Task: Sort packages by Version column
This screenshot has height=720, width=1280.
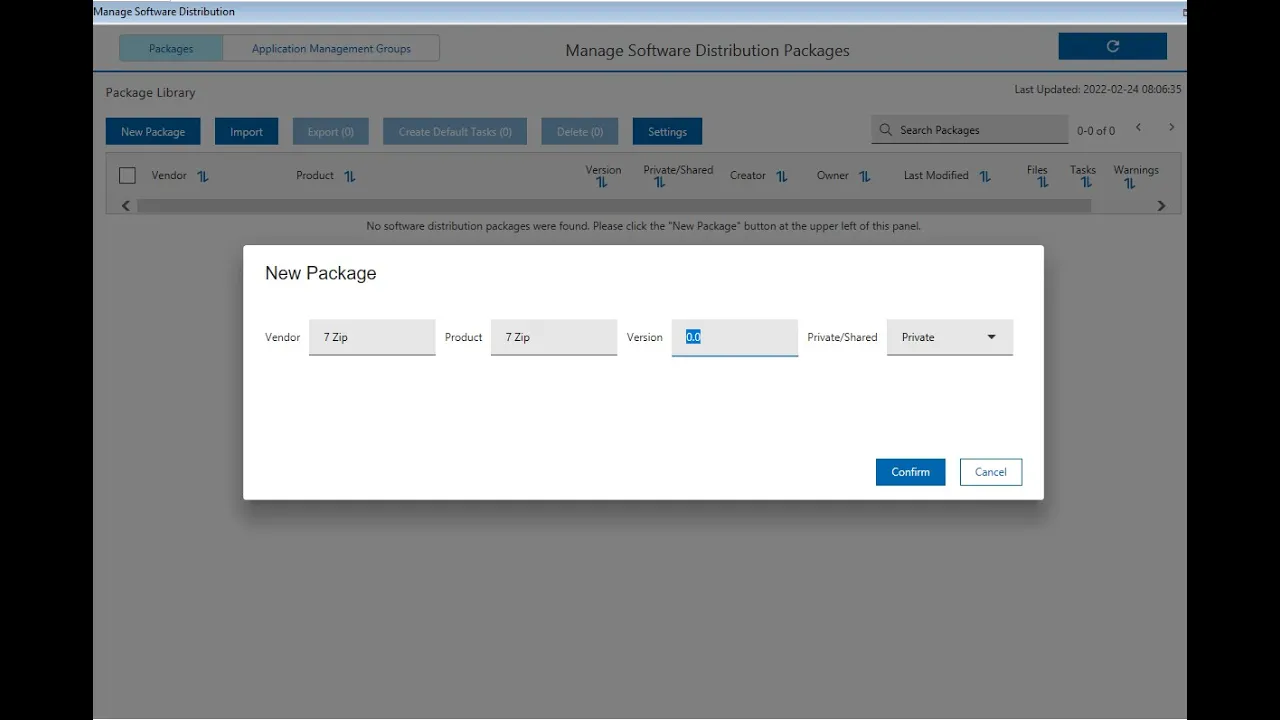Action: [x=602, y=183]
